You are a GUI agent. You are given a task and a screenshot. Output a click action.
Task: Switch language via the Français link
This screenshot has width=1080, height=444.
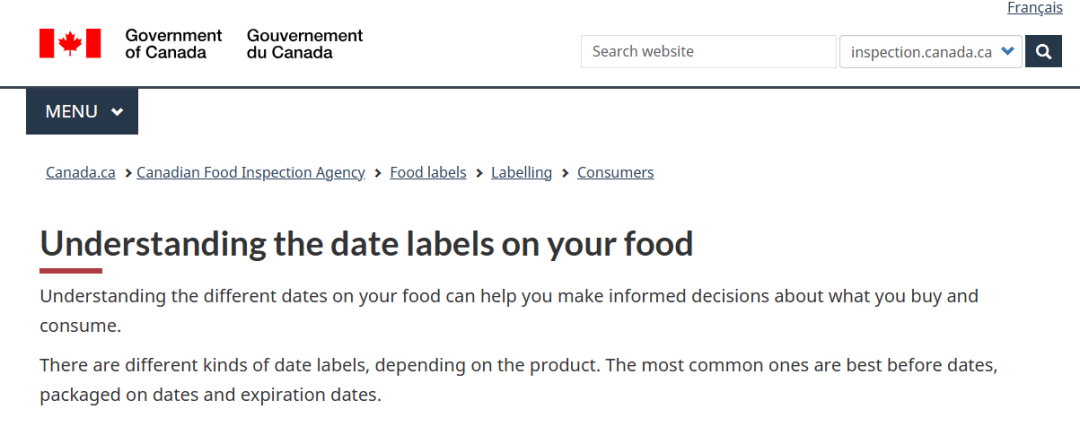[x=1034, y=8]
